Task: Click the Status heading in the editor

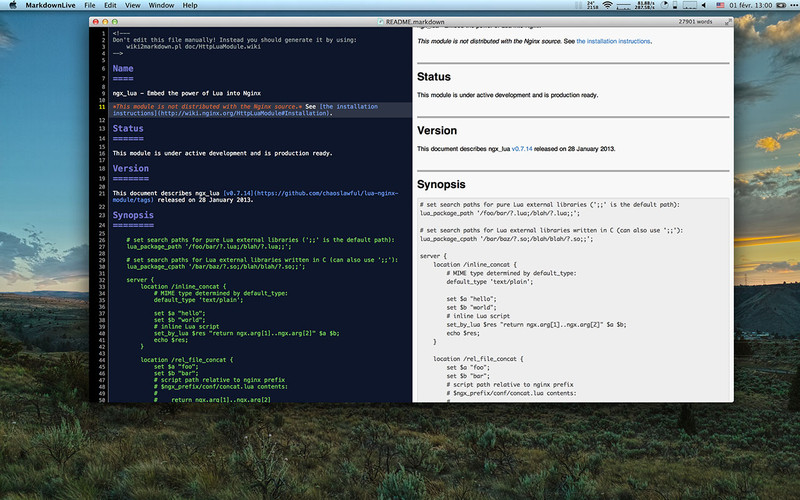Action: tap(128, 129)
